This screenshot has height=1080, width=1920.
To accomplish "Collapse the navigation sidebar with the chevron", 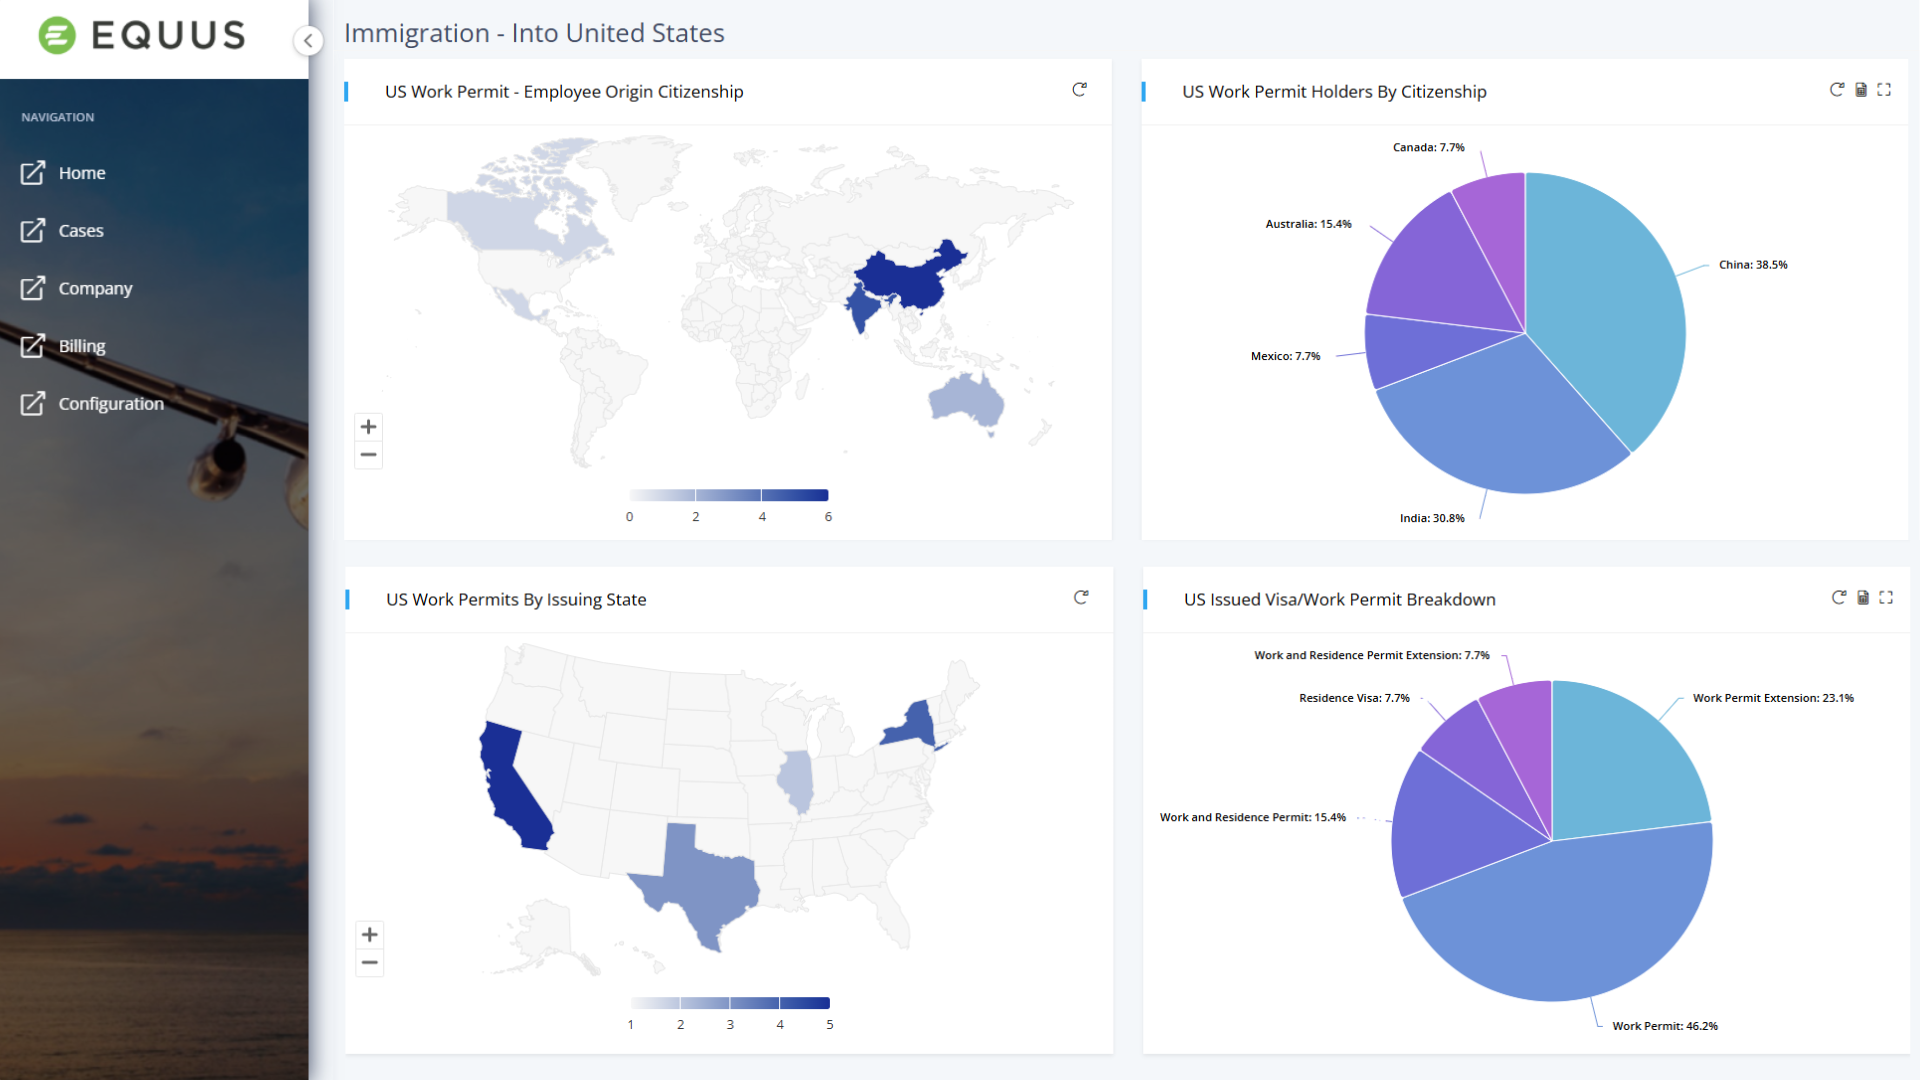I will coord(308,41).
